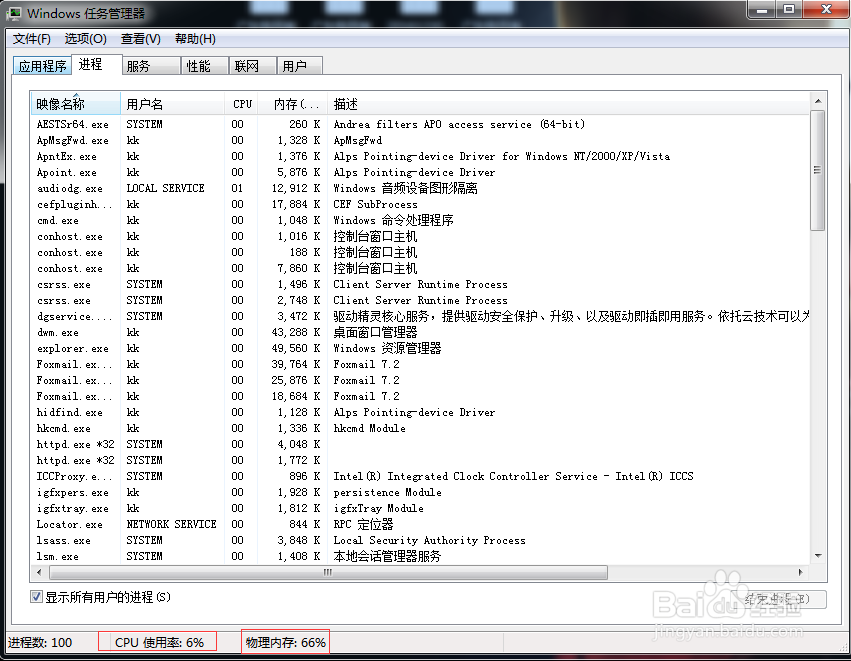851x661 pixels.
Task: Select the cmd.exe process
Action: [420, 220]
